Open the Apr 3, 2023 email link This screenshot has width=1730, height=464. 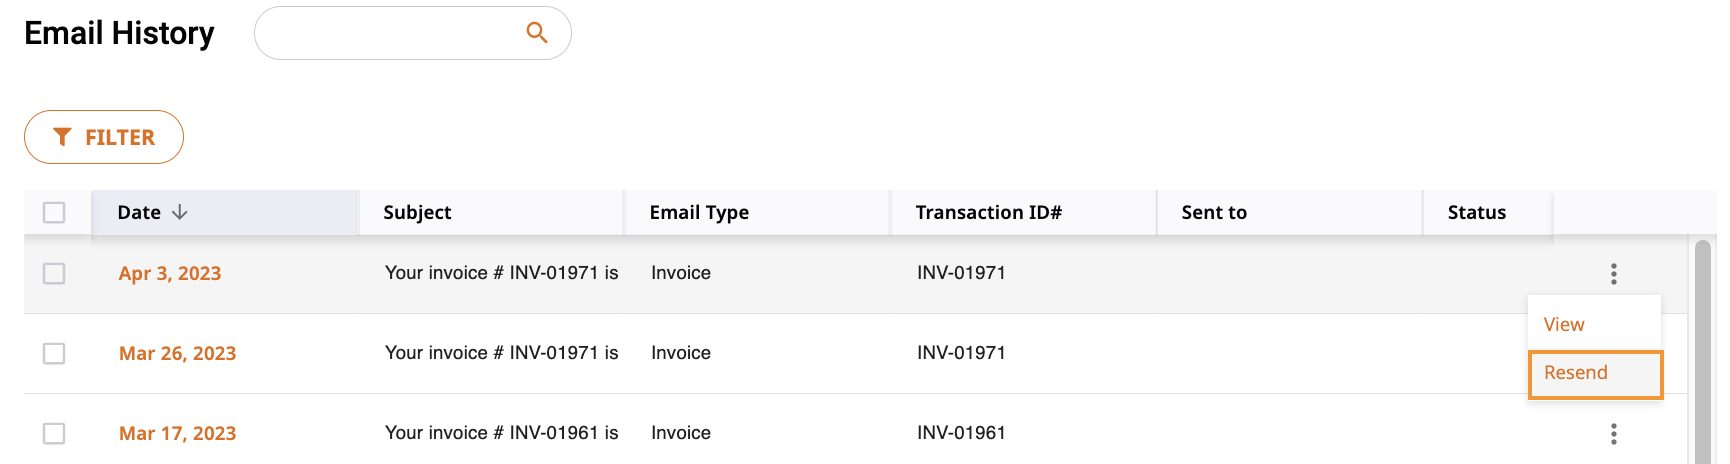(x=170, y=273)
